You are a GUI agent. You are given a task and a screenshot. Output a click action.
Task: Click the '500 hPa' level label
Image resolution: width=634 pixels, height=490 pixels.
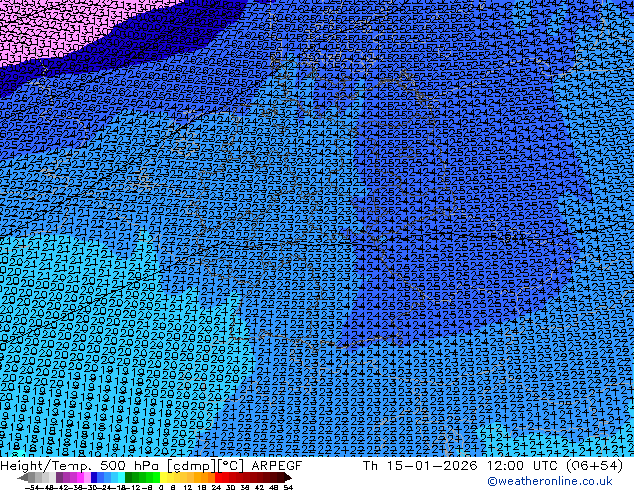coord(130,465)
